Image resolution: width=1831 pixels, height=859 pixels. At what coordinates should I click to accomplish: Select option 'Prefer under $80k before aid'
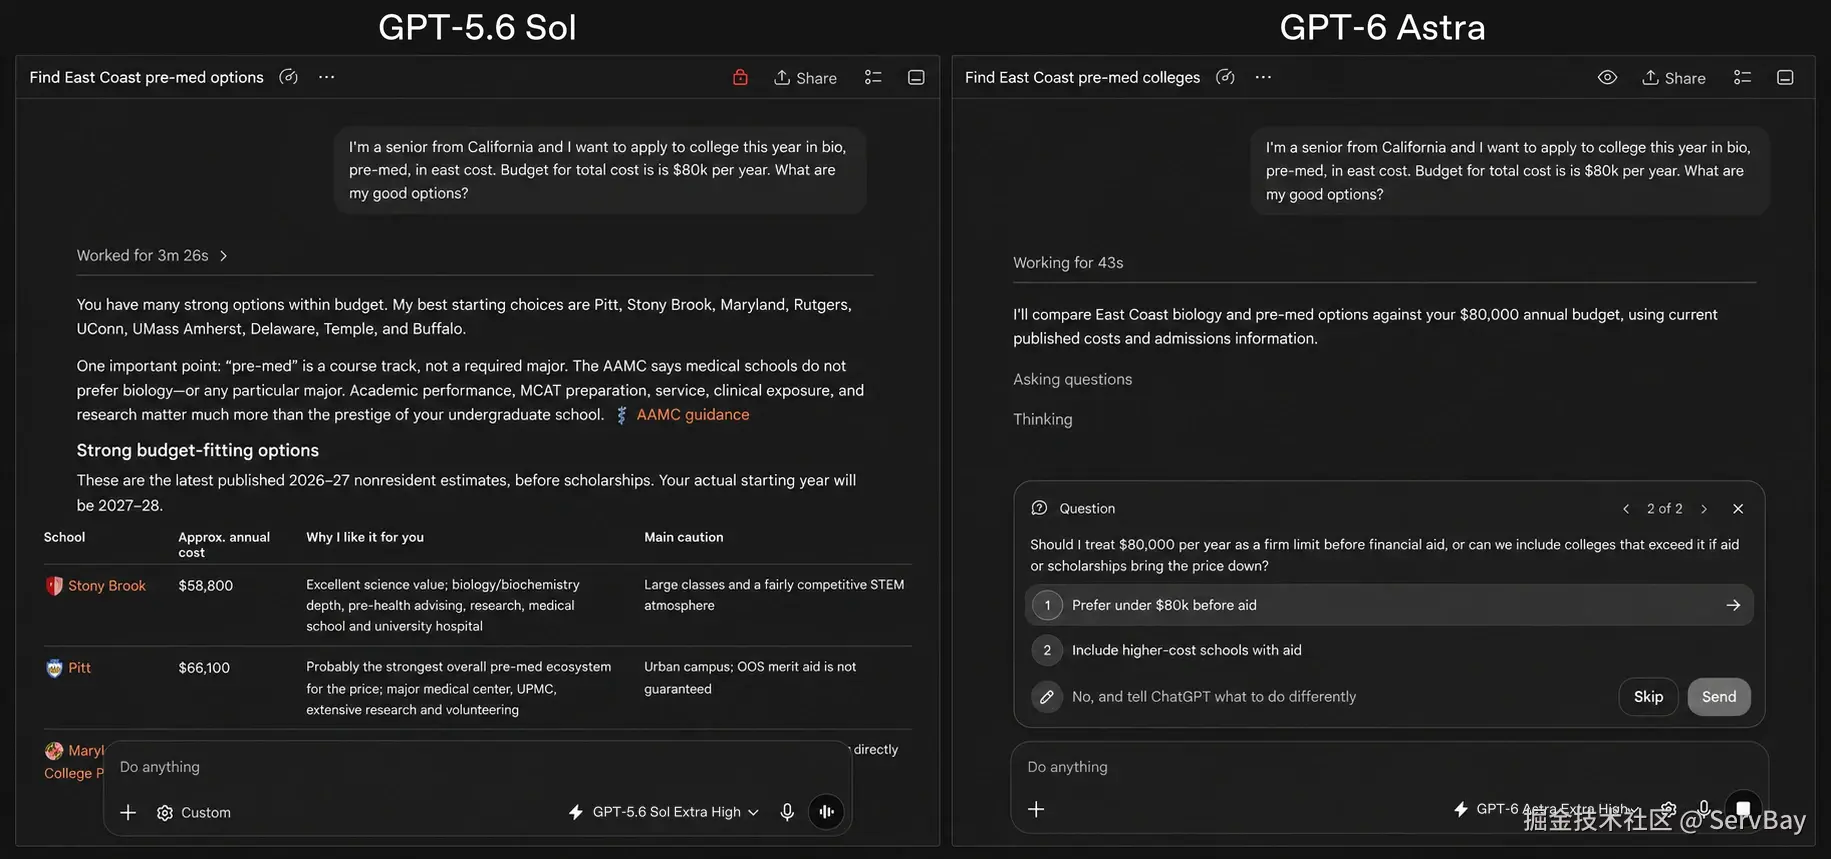(1389, 605)
